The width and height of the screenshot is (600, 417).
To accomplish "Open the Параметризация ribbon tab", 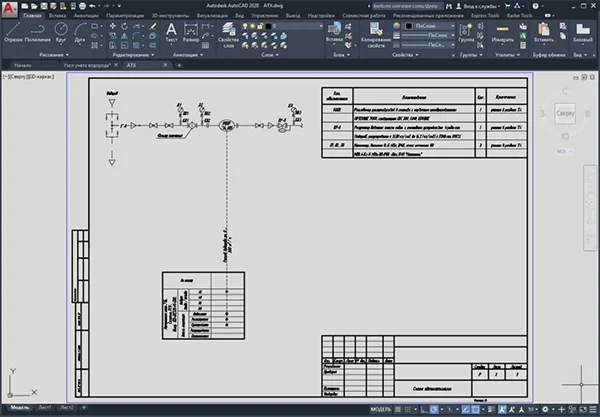I will click(125, 16).
